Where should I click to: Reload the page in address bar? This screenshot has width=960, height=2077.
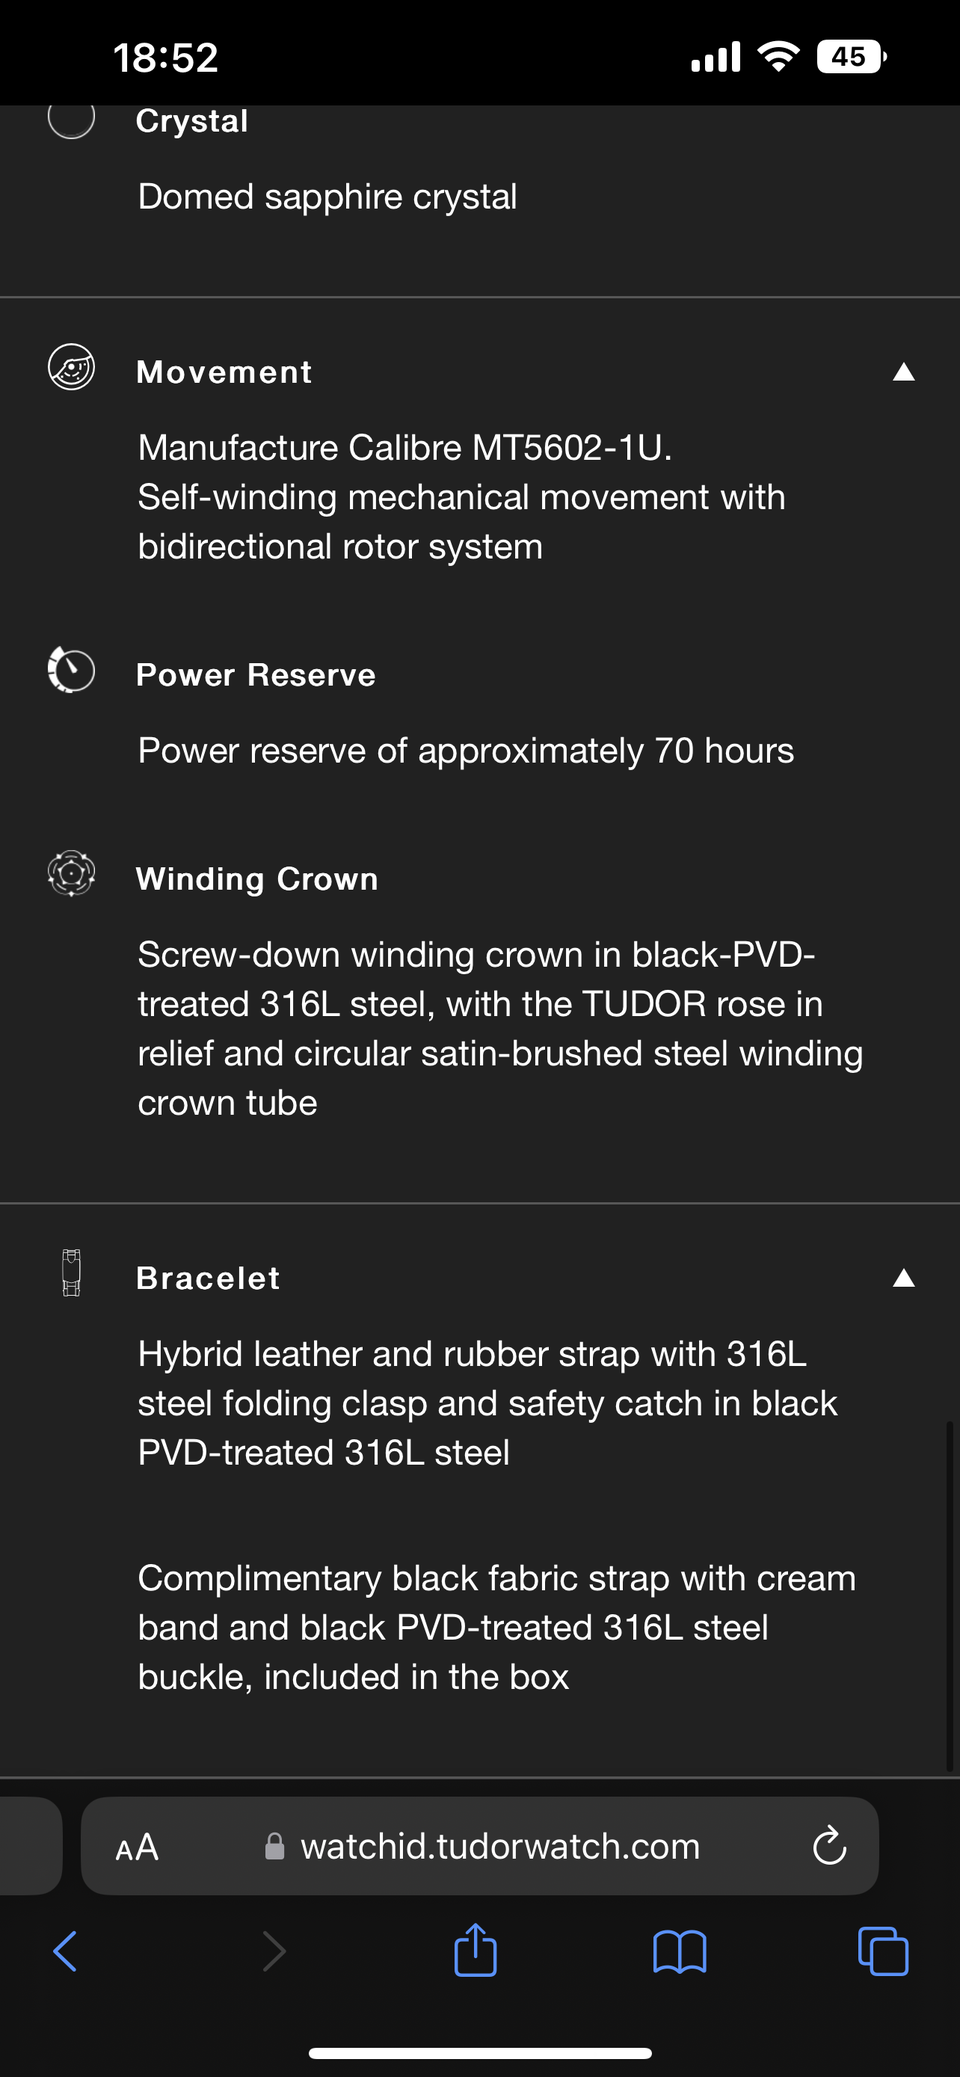click(x=829, y=1846)
